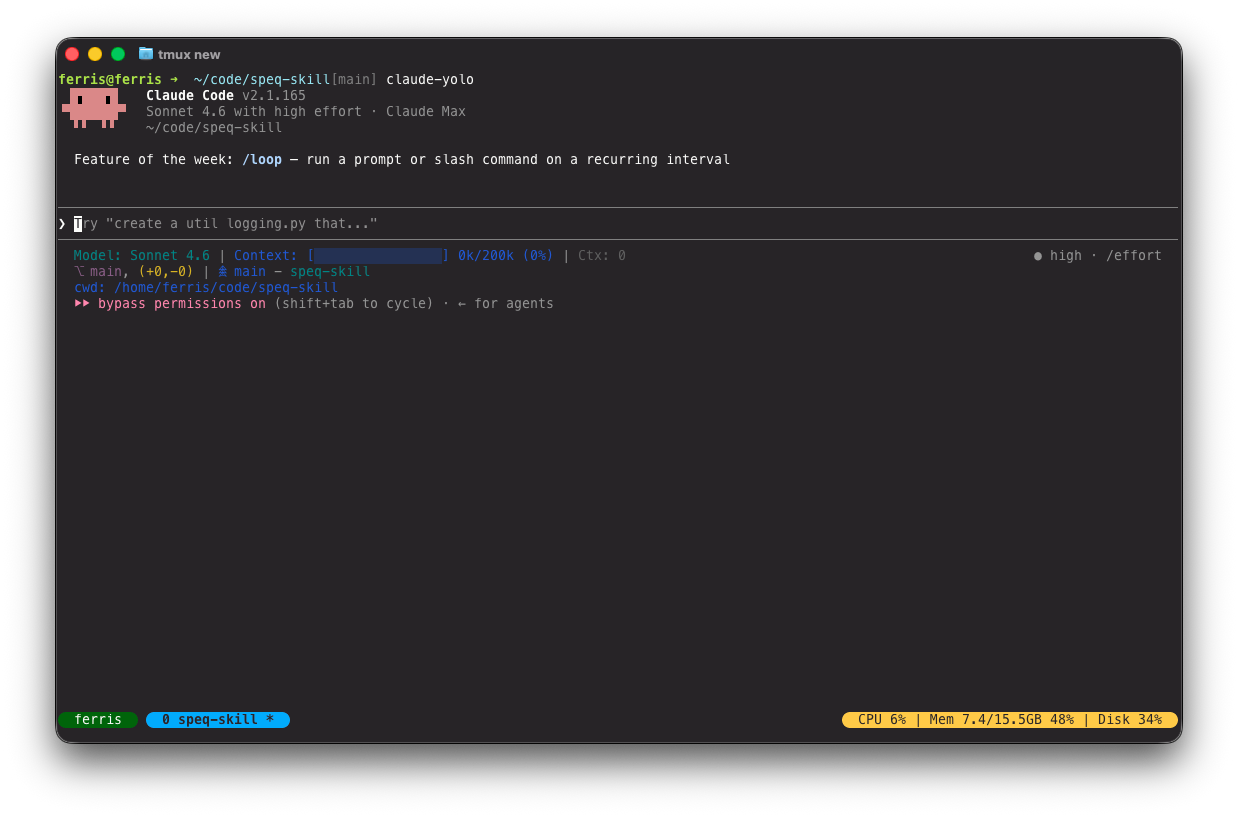
Task: Click the Claude Code v2.1.165 version text
Action: 226,95
